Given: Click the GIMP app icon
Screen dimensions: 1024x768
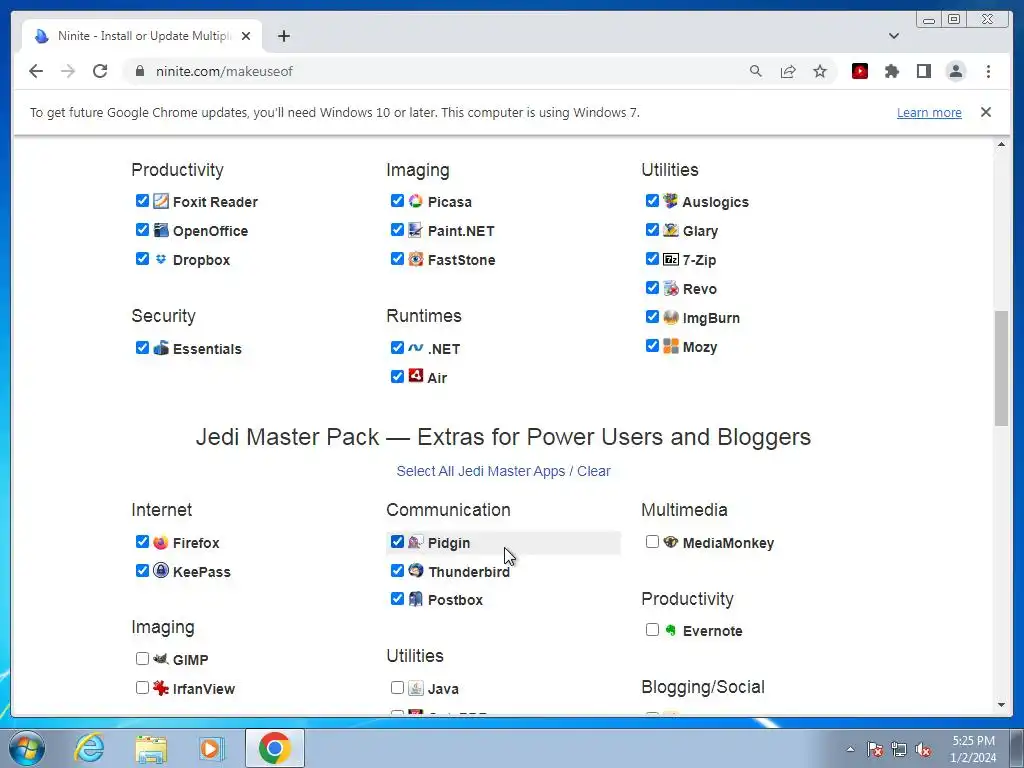Looking at the screenshot, I should pos(161,658).
